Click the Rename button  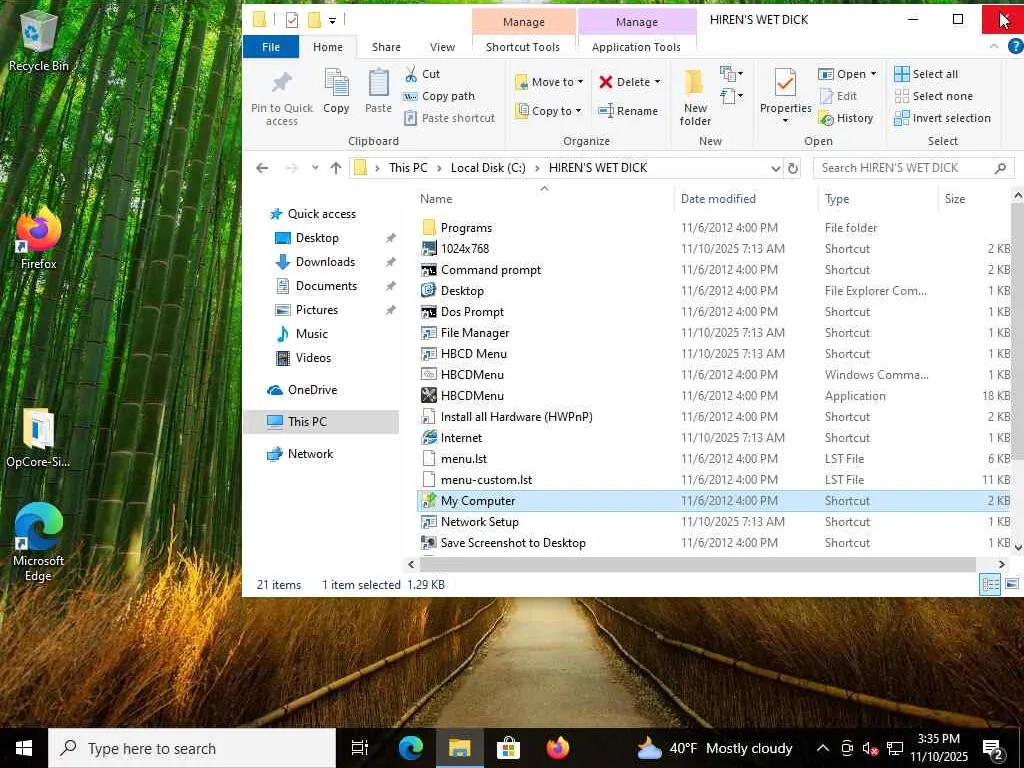(628, 111)
